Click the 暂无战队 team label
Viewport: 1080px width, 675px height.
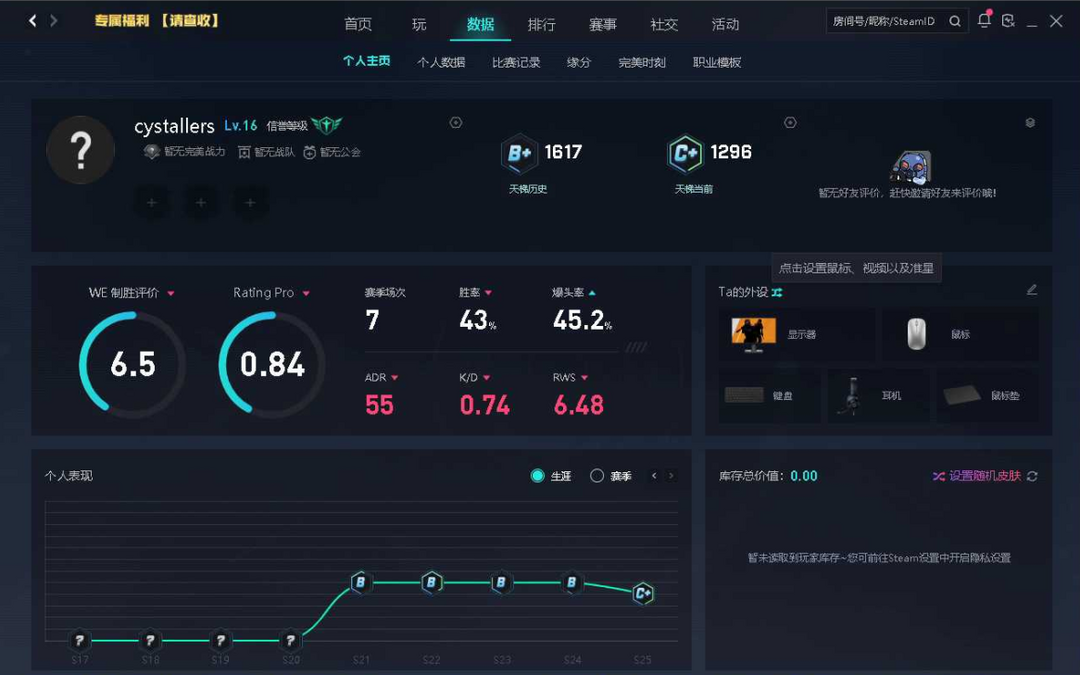pos(267,152)
